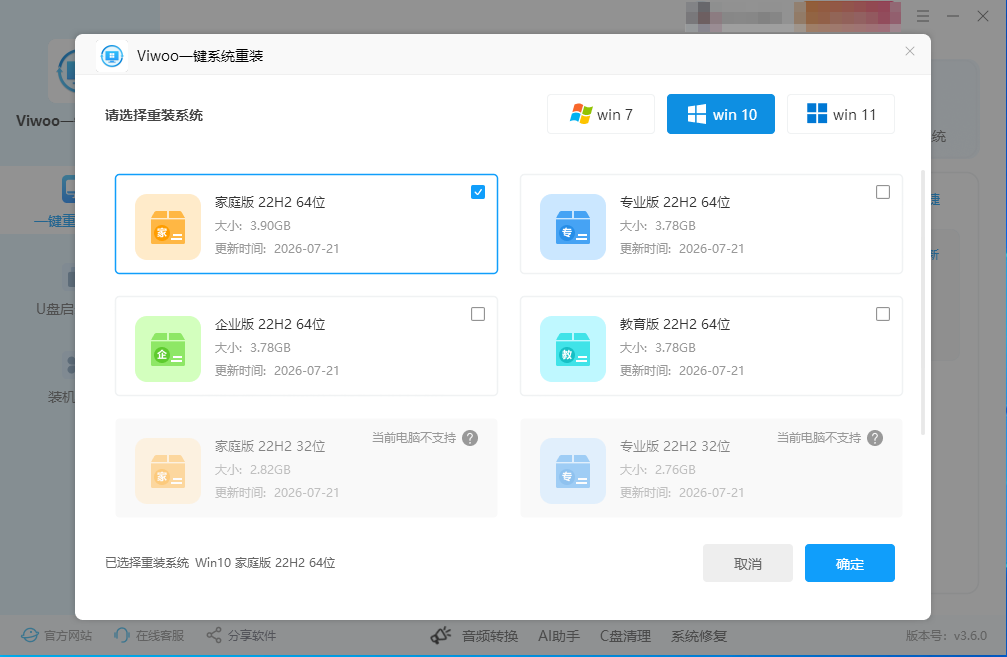This screenshot has height=657, width=1007.
Task: Click the 专业版 22H2 32位 title text
Action: point(675,446)
